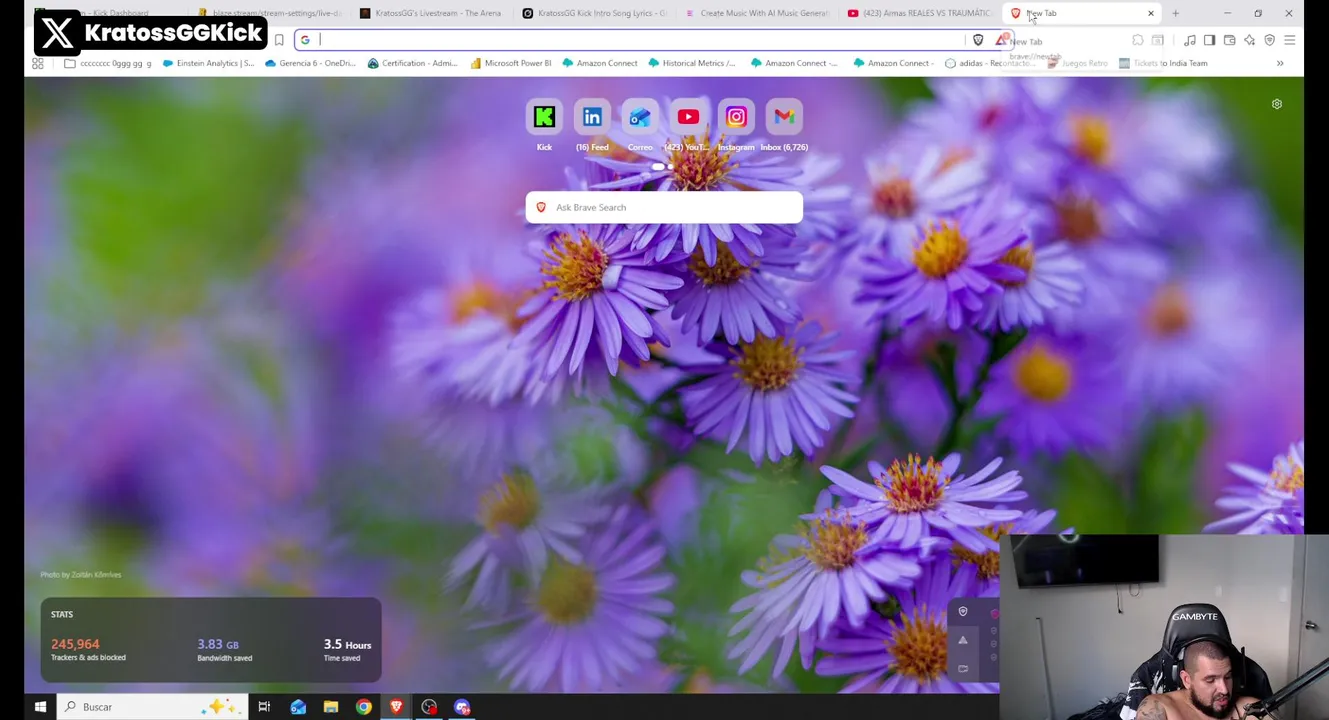Screen dimensions: 1329x720
Task: Switch to KratosGG Kick Intro Song Lyrics tab
Action: tap(593, 13)
